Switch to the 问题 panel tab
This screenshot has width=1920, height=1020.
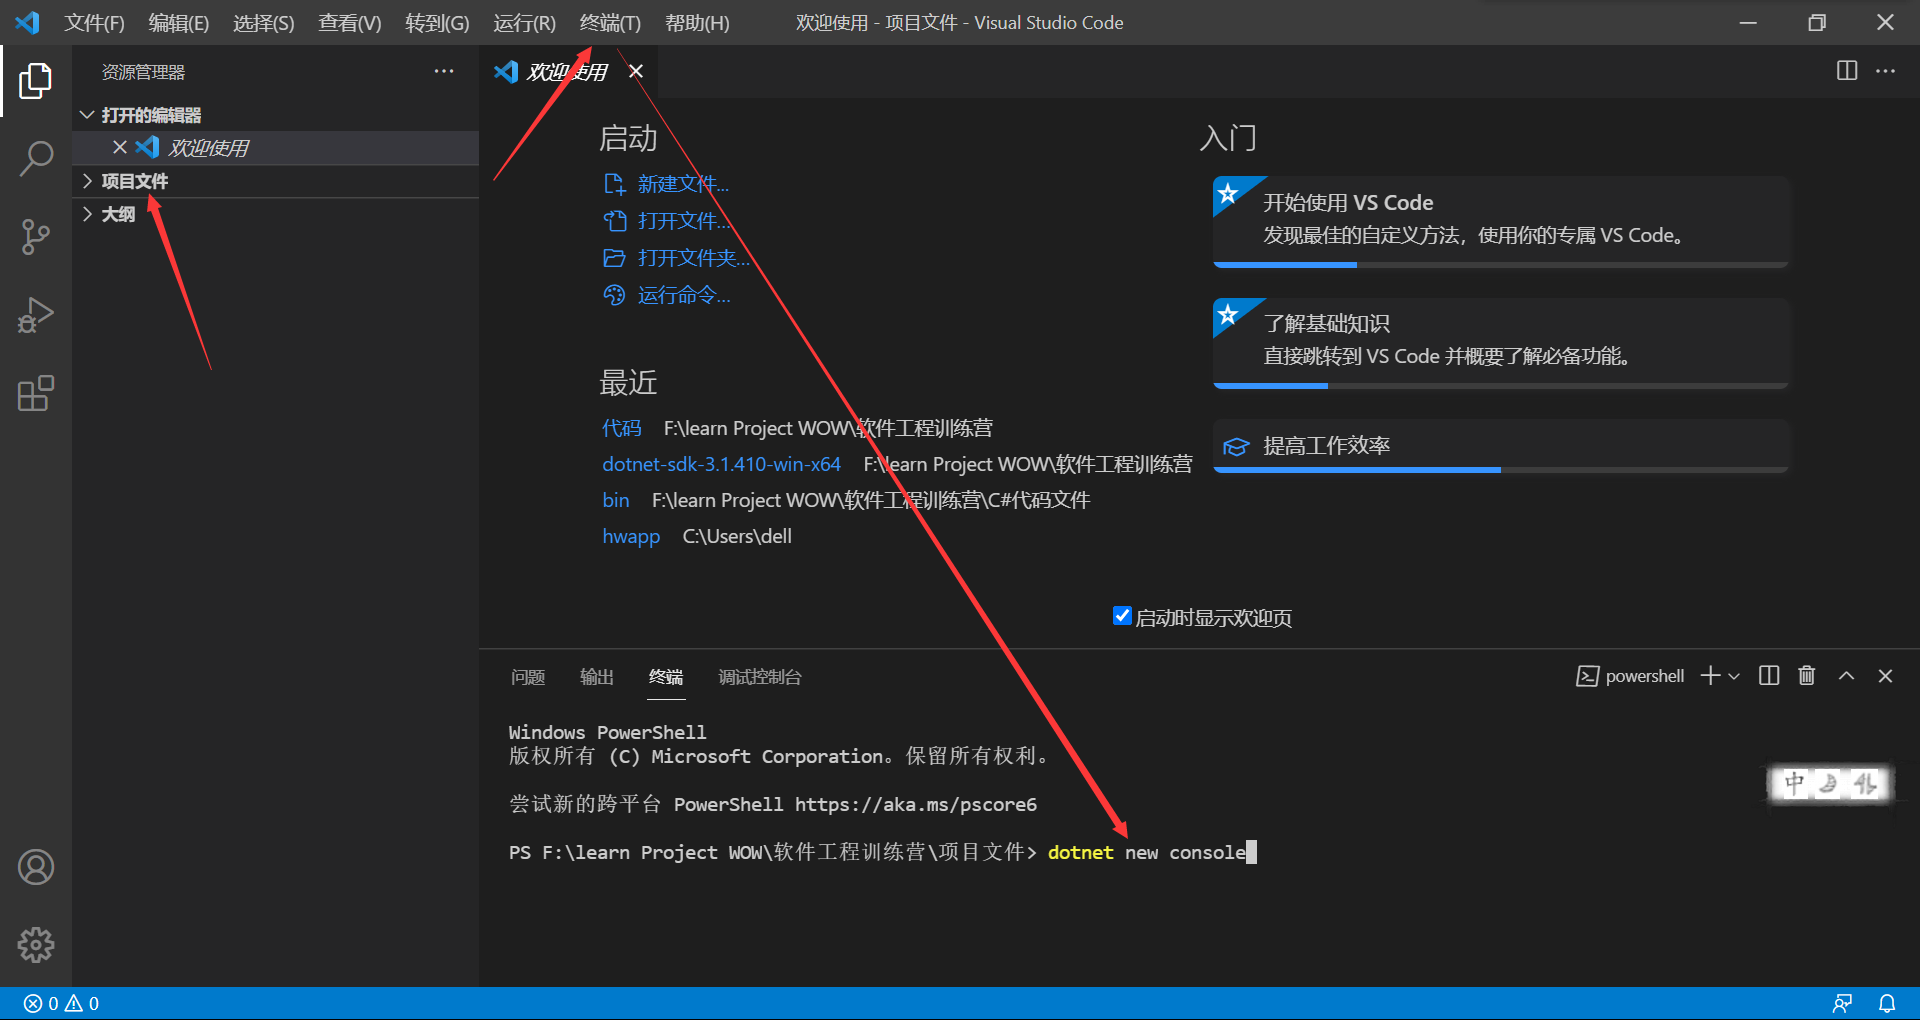coord(528,677)
